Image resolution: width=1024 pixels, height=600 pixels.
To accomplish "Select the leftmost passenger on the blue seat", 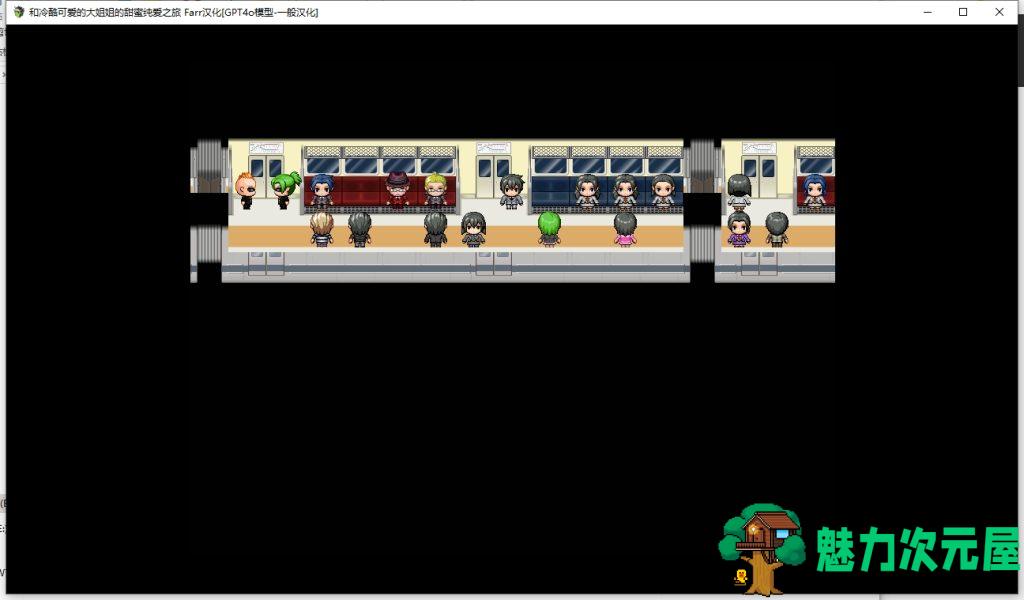I will [x=587, y=191].
